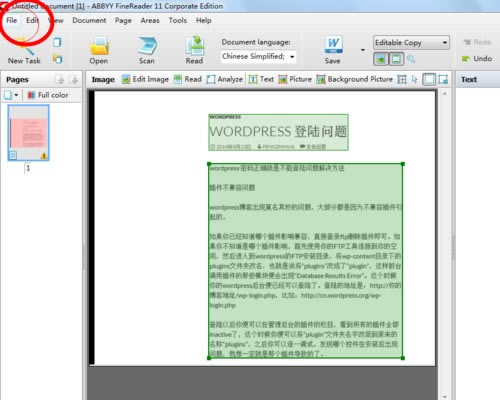
Task: Click the Image panel label
Action: point(103,80)
